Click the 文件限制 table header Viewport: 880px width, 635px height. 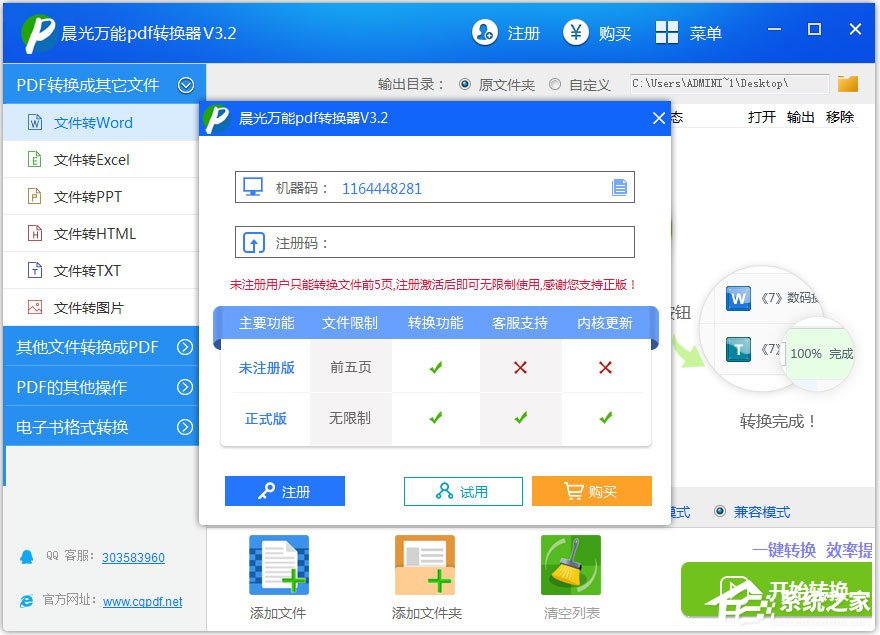(x=350, y=323)
